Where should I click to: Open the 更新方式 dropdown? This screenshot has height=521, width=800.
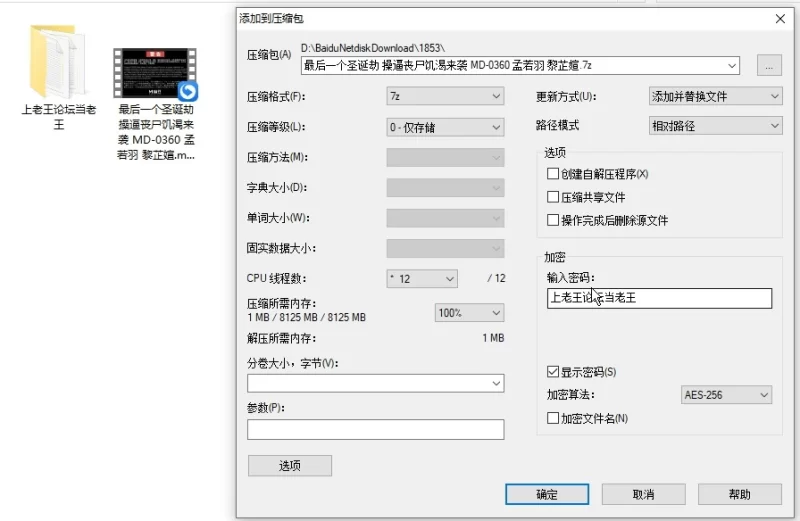(715, 96)
